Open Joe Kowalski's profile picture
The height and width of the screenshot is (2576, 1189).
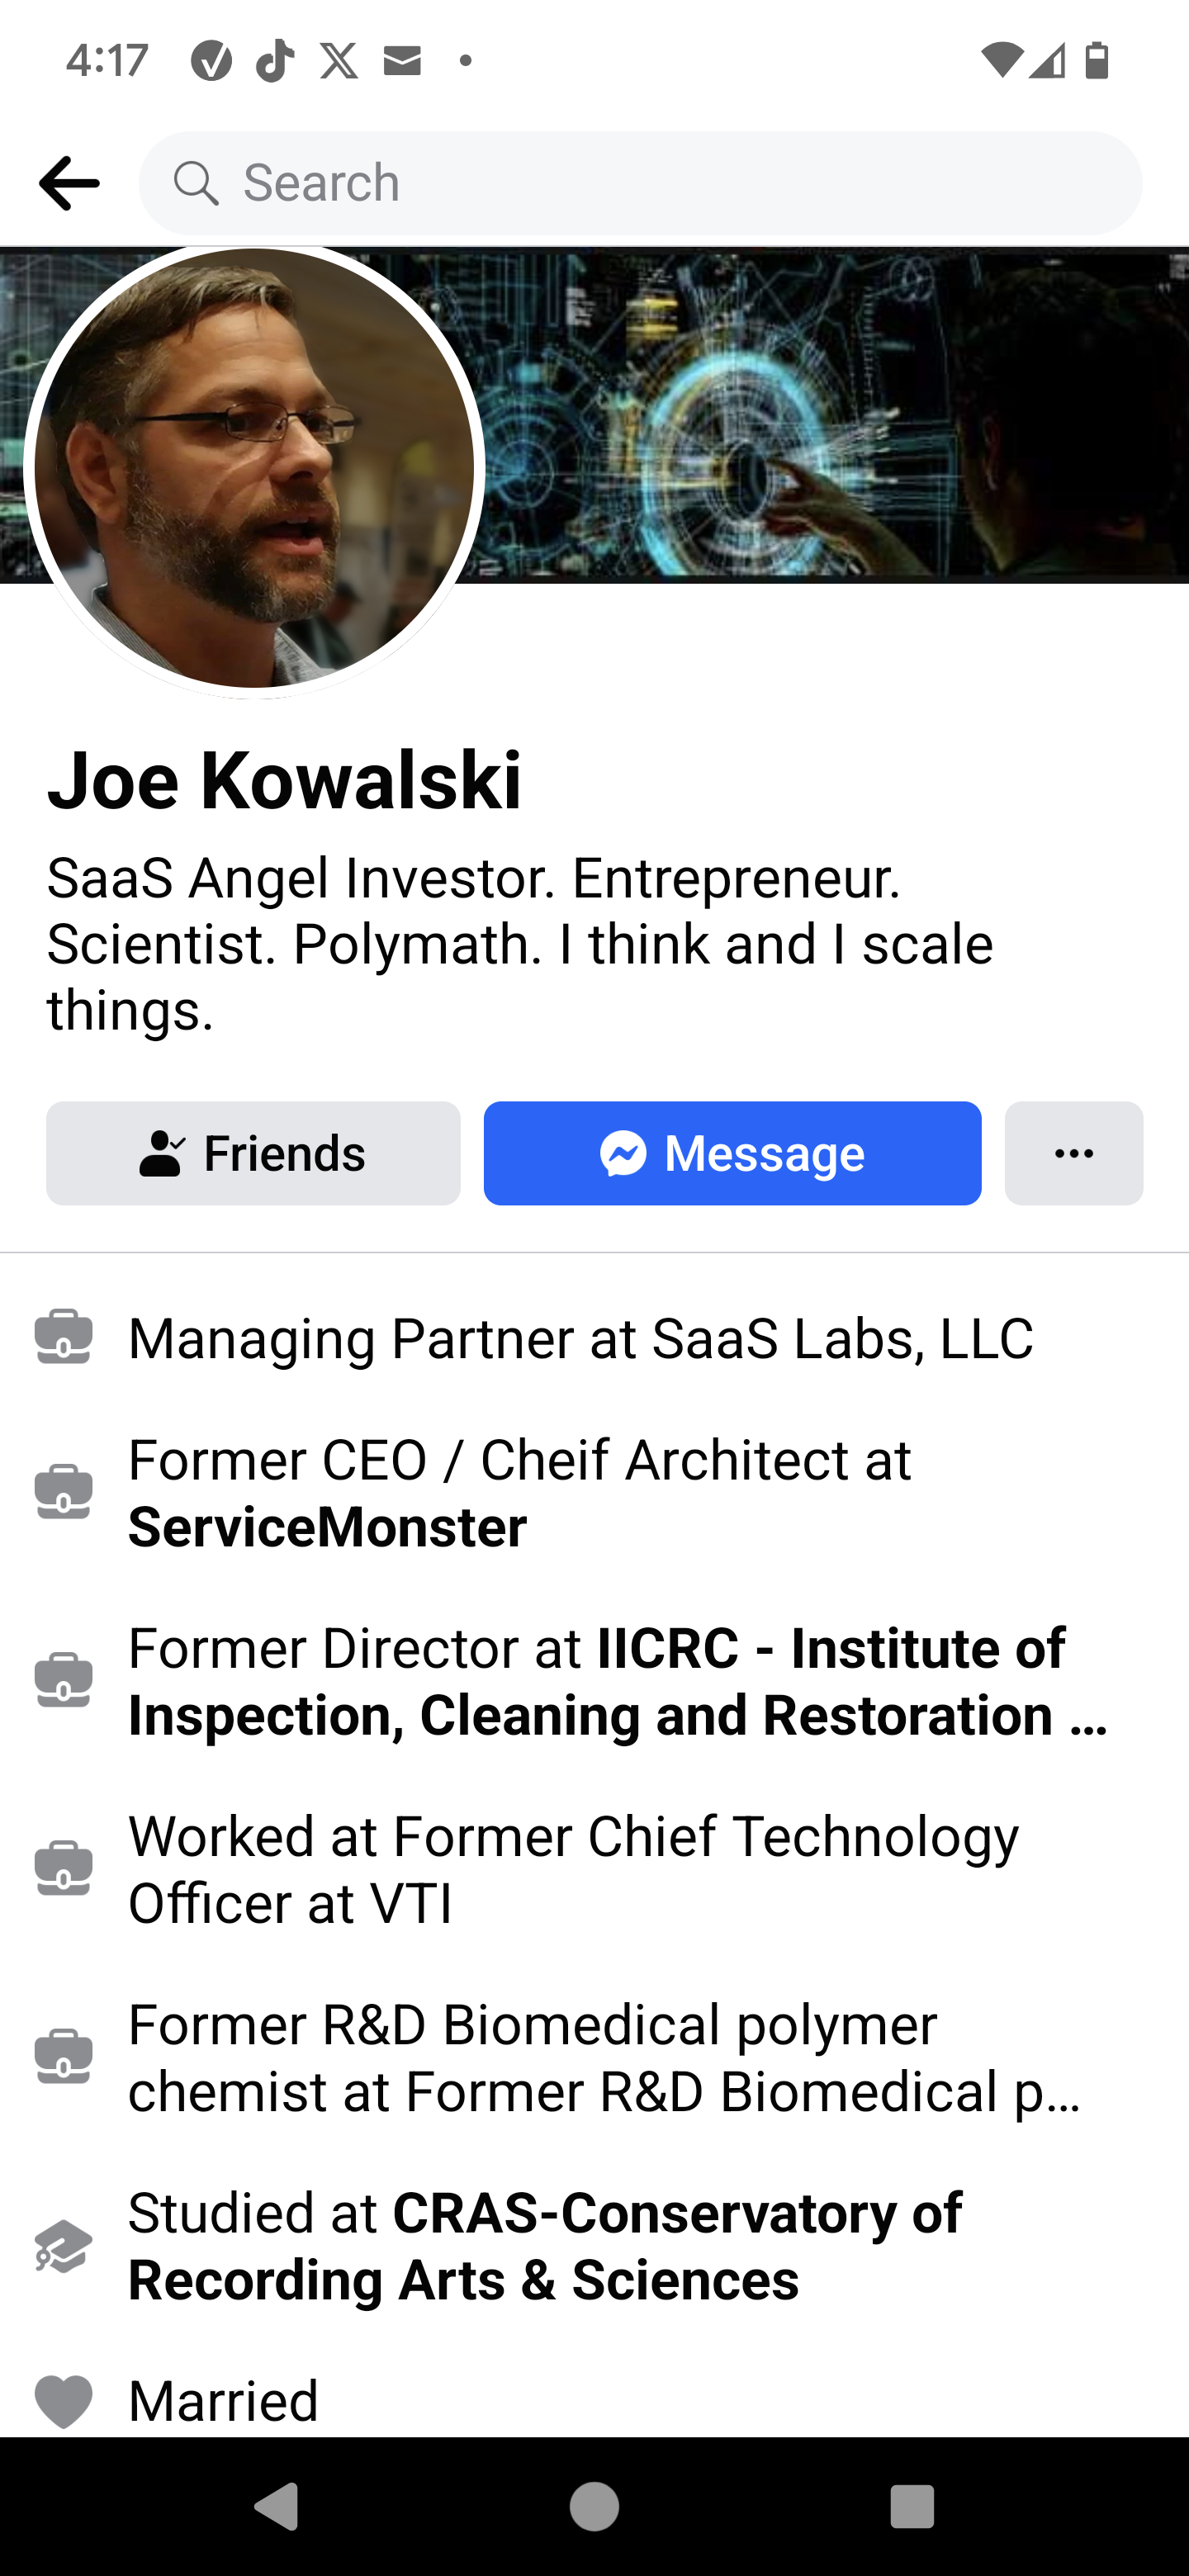[x=254, y=468]
